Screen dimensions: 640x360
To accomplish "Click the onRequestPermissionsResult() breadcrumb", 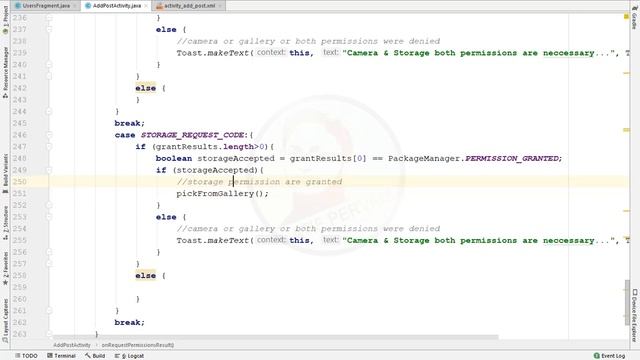I will pos(138,345).
